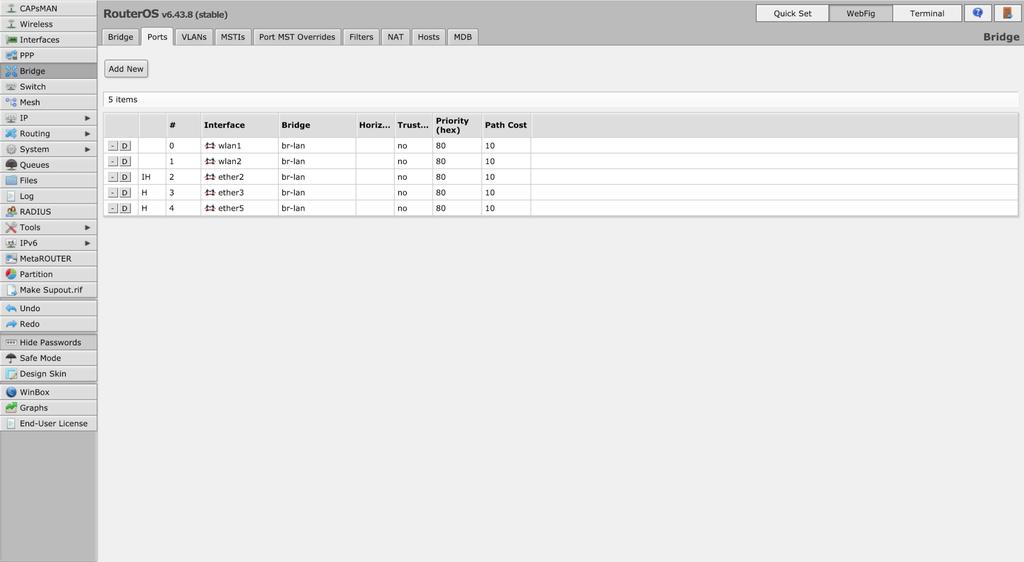
Task: Click the RADIUS icon in sidebar
Action: pos(11,212)
